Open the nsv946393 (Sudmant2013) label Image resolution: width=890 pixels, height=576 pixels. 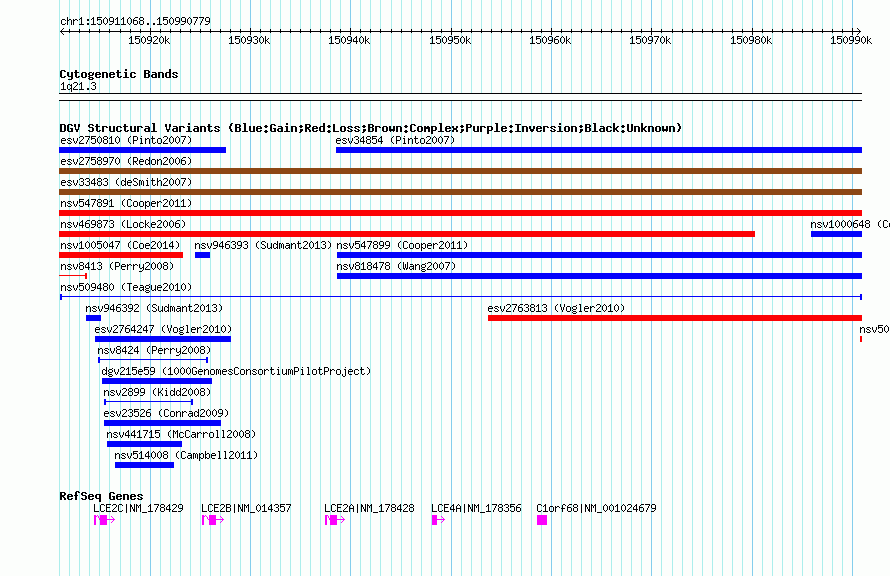[x=263, y=245]
